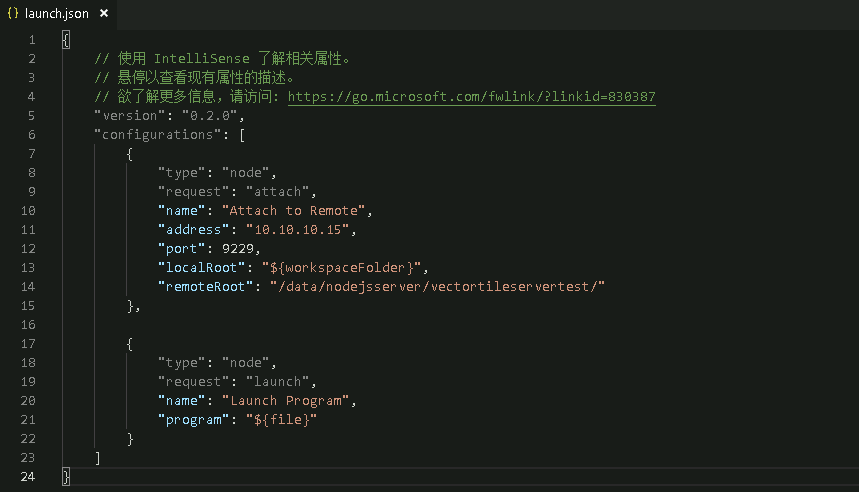
Task: Select the launch.json editor tab
Action: (x=58, y=14)
